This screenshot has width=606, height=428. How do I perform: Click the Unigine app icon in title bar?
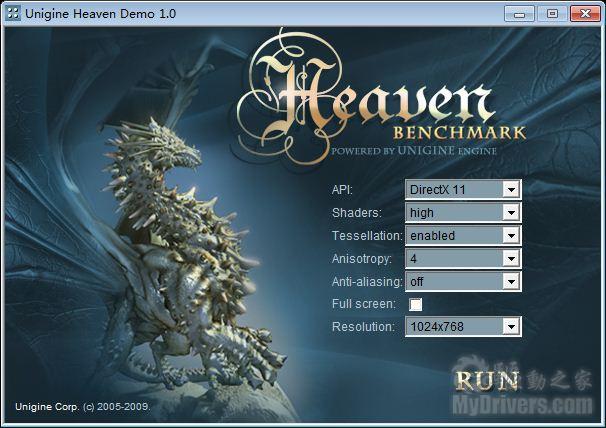tap(13, 14)
